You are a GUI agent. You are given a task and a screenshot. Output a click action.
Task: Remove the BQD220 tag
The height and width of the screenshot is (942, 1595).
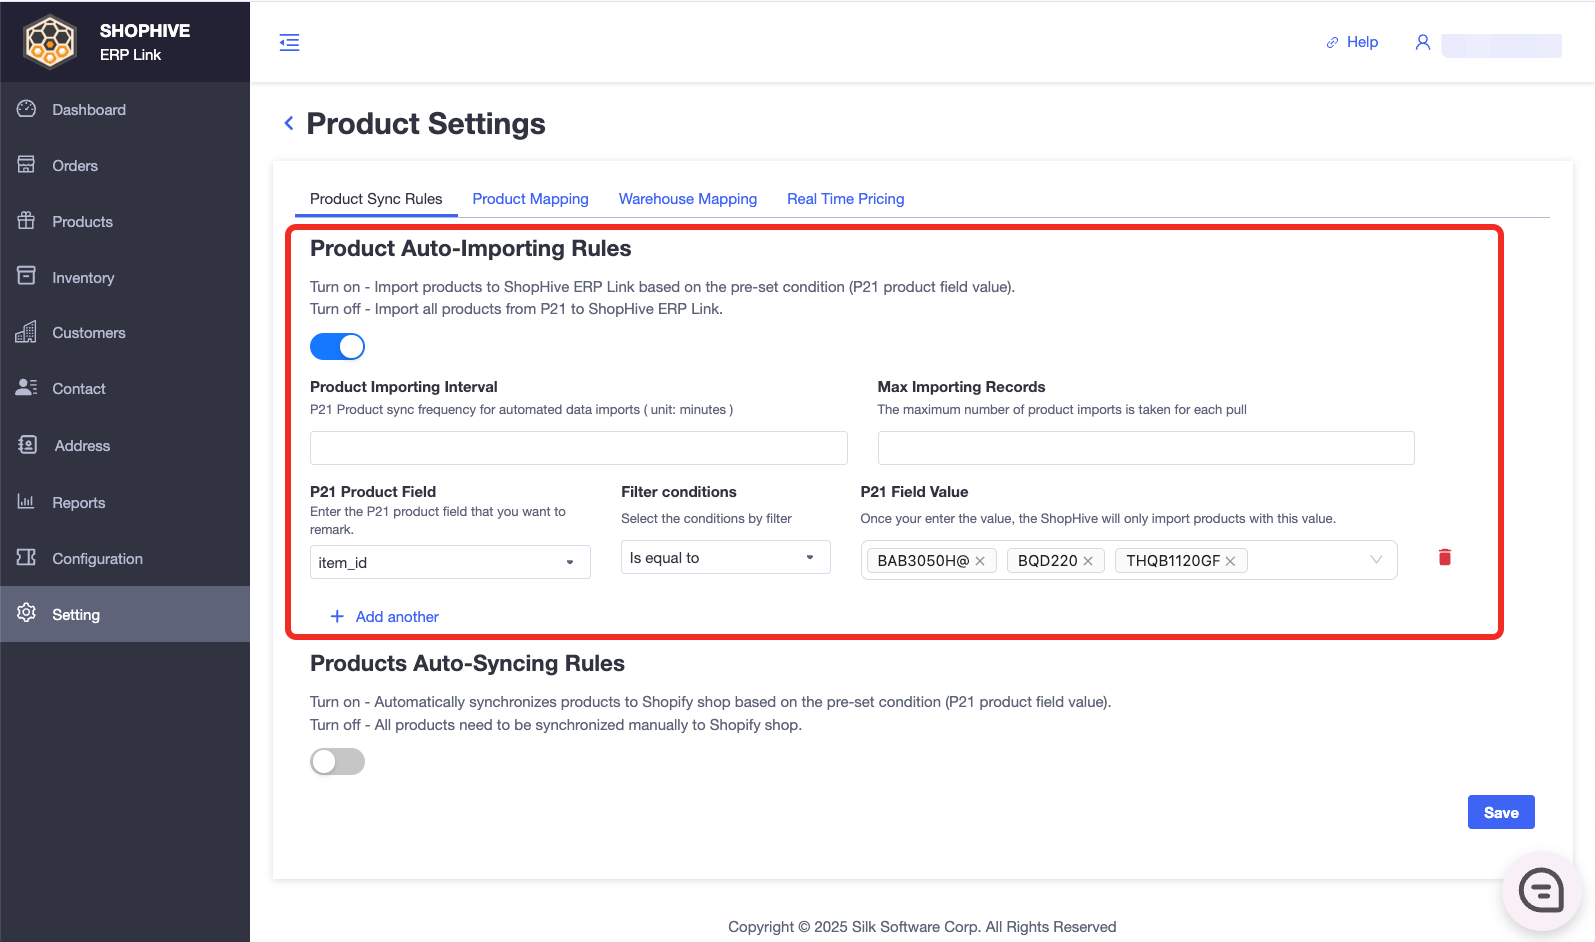point(1088,561)
